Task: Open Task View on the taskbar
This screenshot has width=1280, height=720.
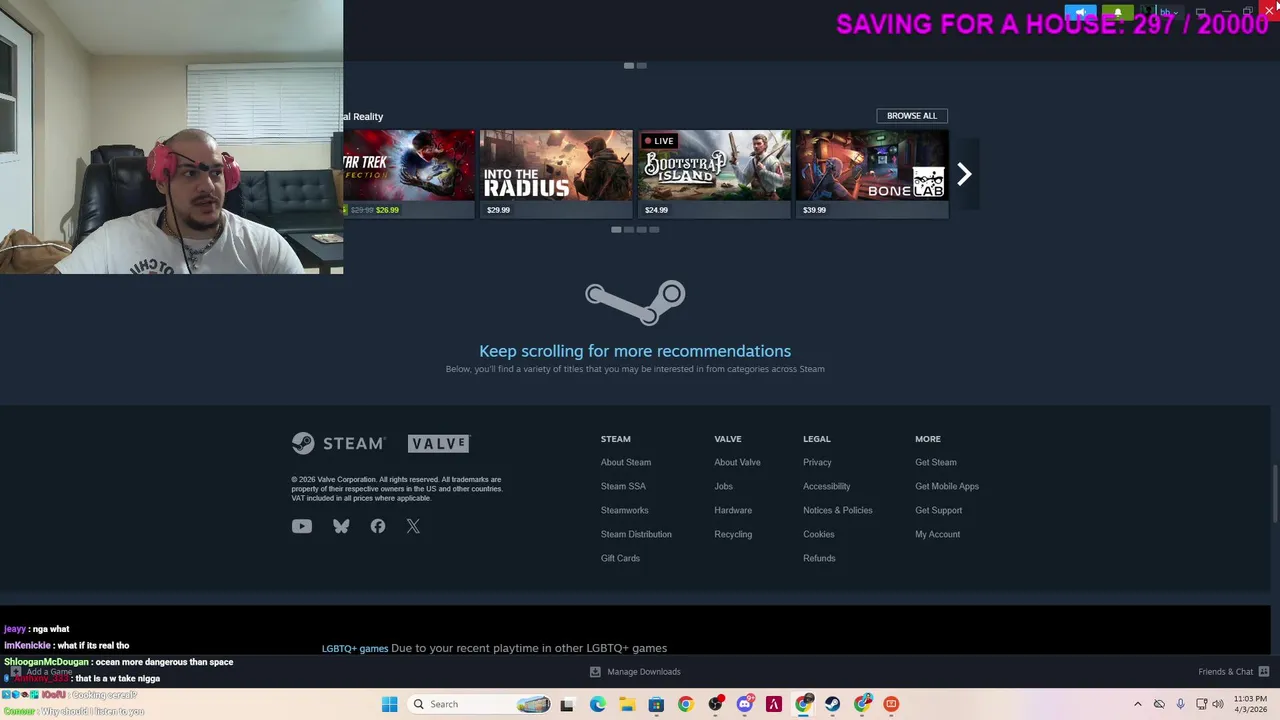Action: click(x=567, y=704)
